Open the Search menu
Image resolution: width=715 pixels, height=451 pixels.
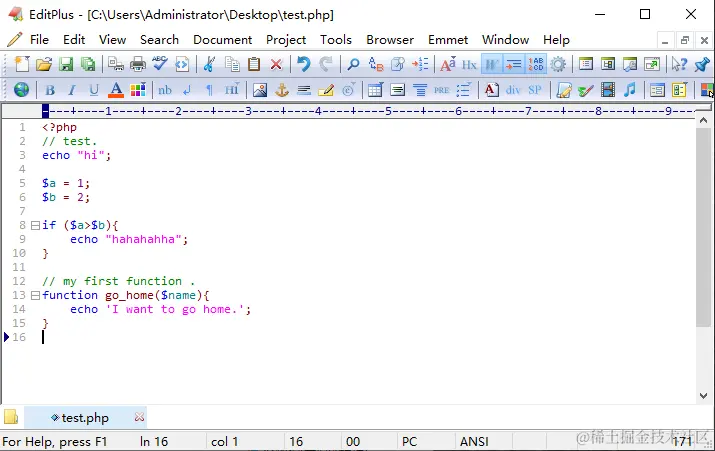tap(159, 40)
